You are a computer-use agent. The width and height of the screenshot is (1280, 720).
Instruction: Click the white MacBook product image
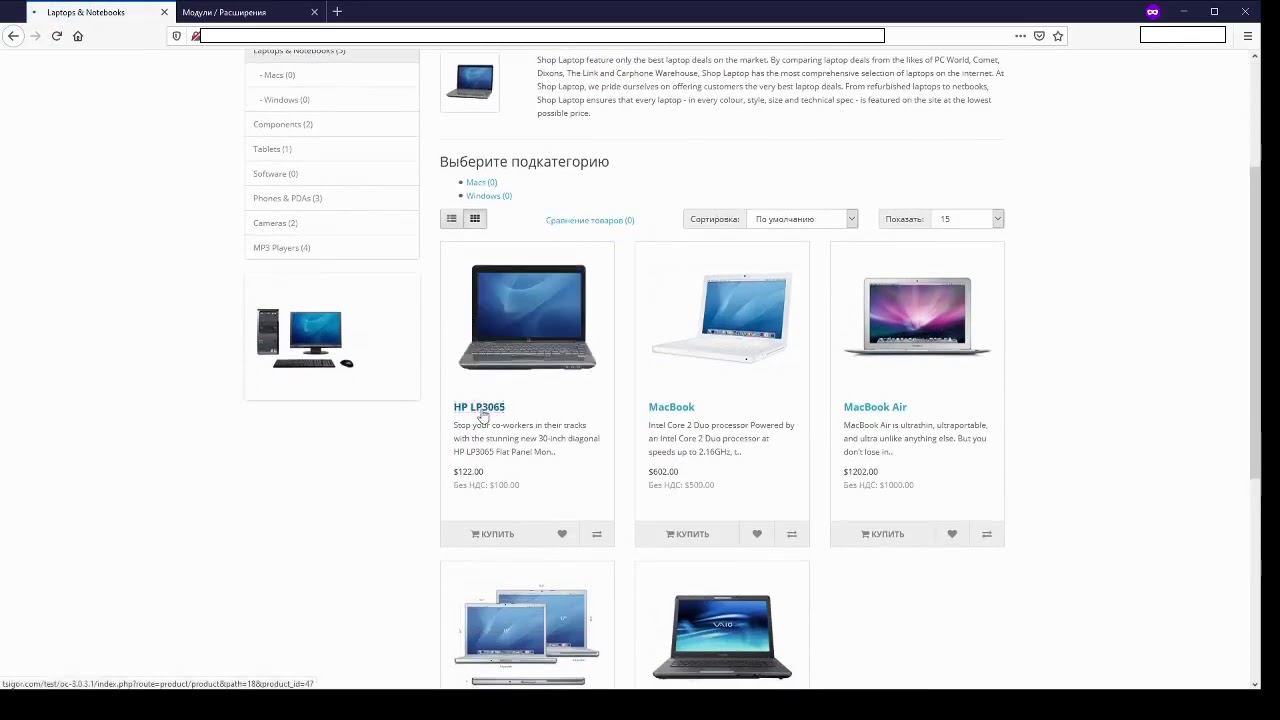point(722,318)
